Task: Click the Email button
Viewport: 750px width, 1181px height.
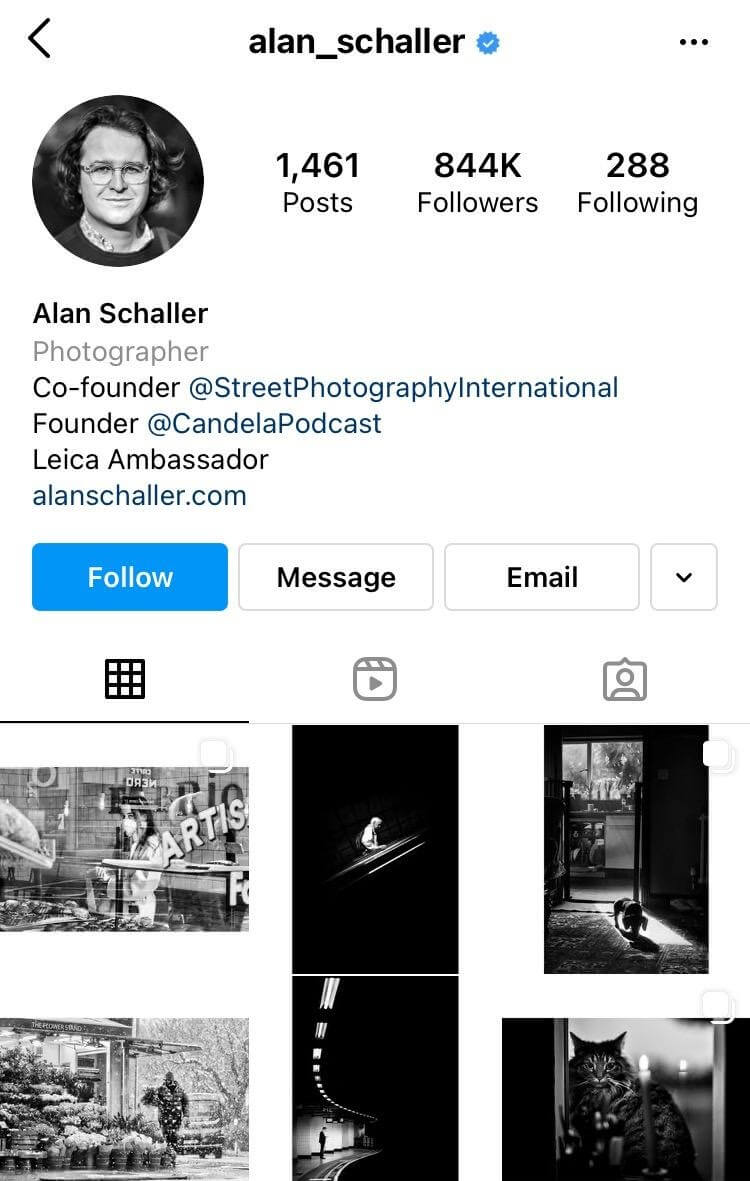Action: [542, 577]
